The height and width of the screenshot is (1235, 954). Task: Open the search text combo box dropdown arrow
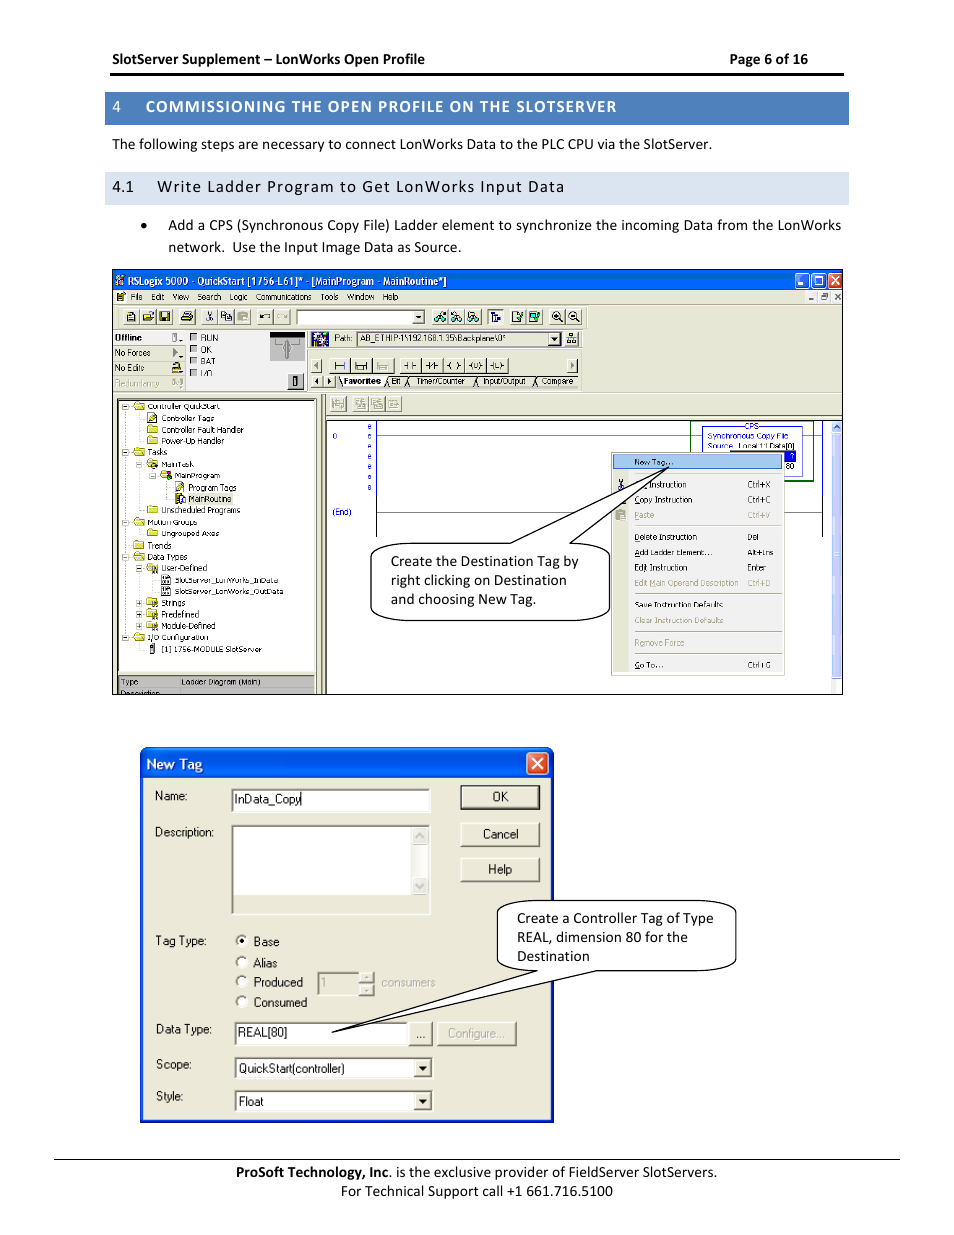pos(419,317)
